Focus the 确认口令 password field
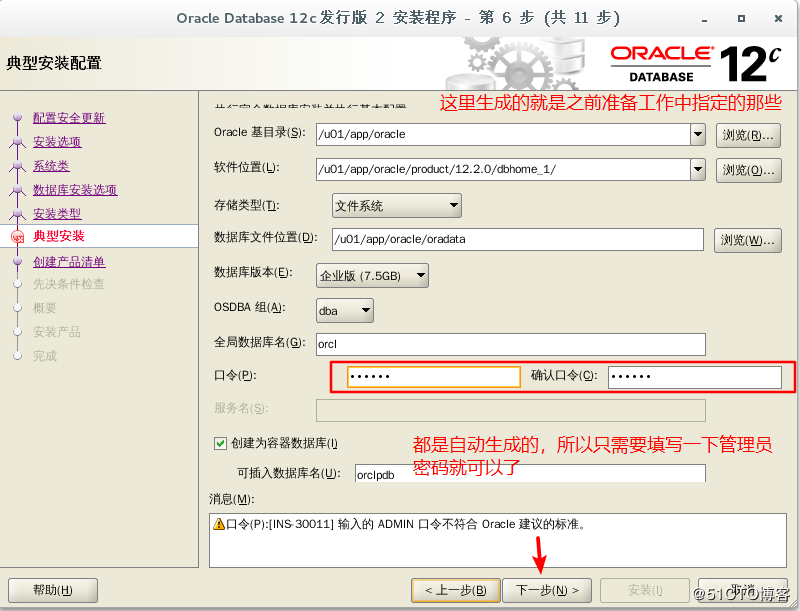800x611 pixels. 694,377
